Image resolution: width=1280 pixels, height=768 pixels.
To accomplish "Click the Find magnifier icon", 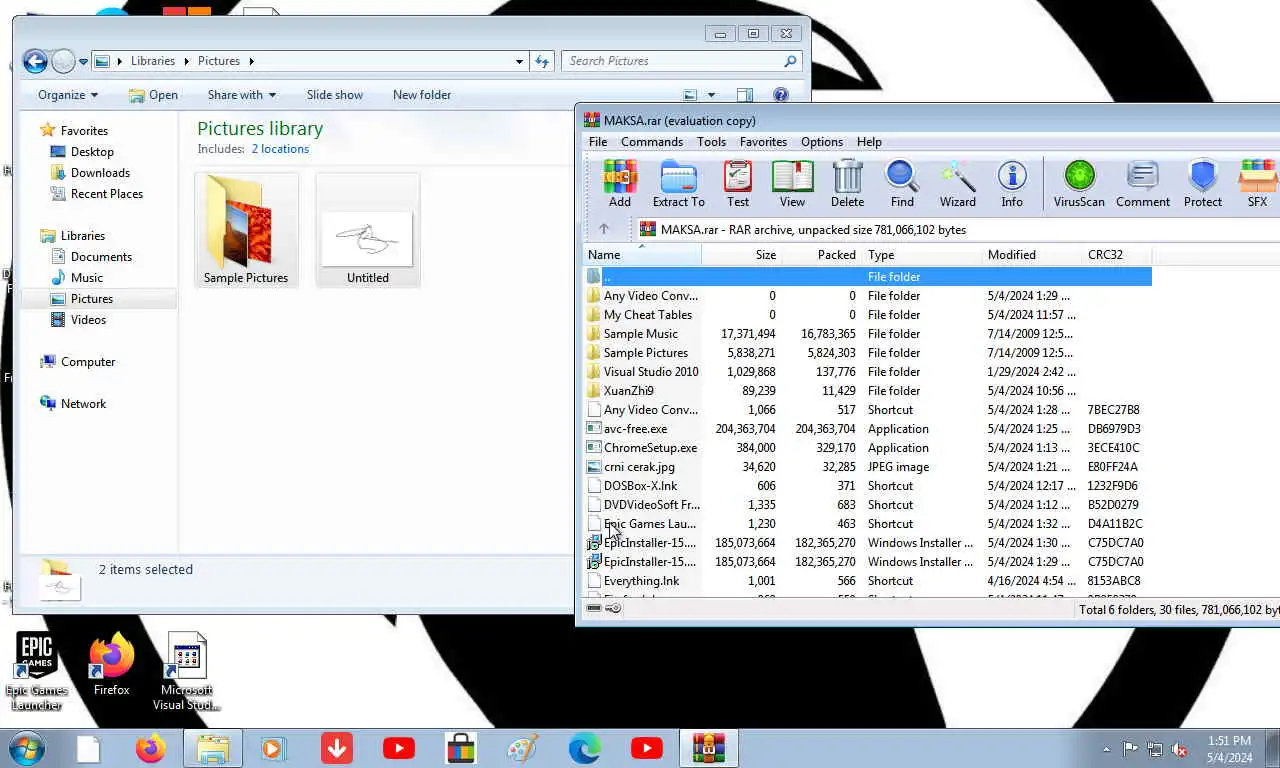I will tap(902, 184).
